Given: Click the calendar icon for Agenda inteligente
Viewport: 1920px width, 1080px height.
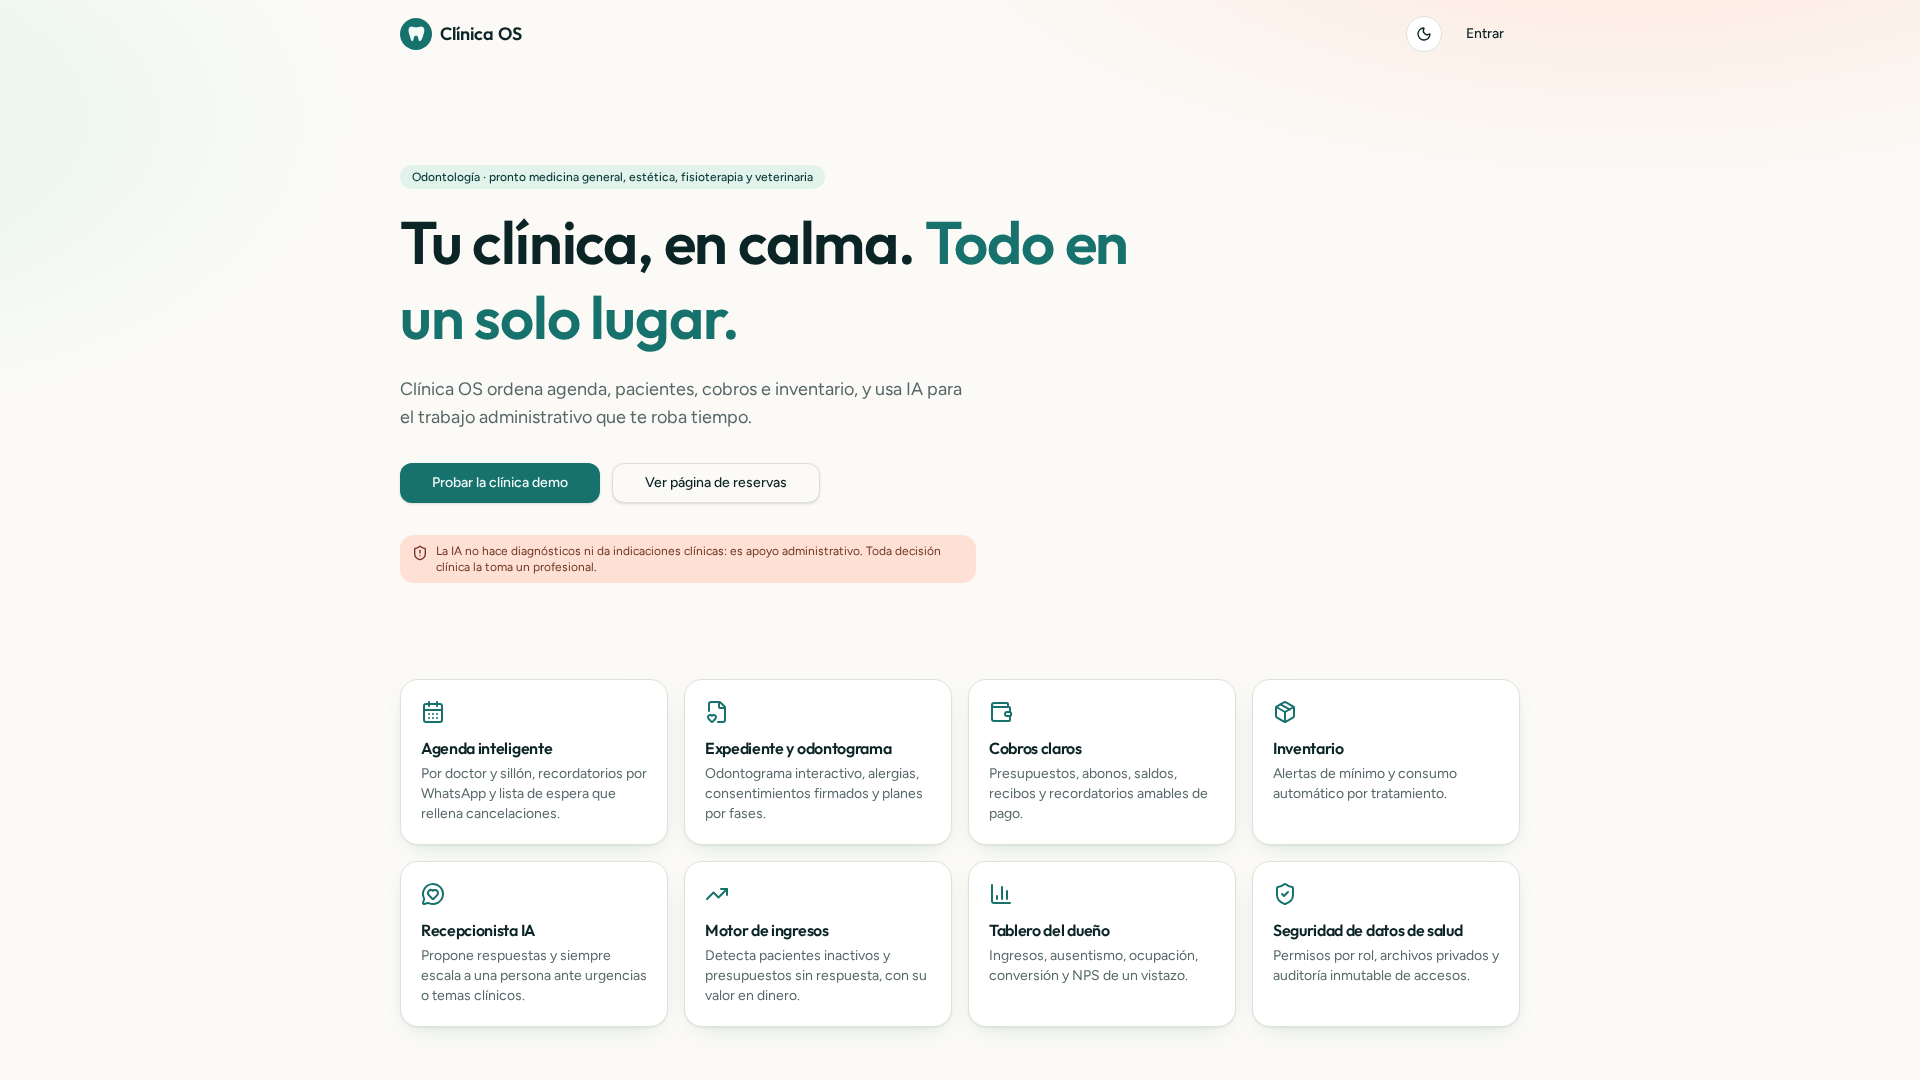Looking at the screenshot, I should tap(433, 712).
